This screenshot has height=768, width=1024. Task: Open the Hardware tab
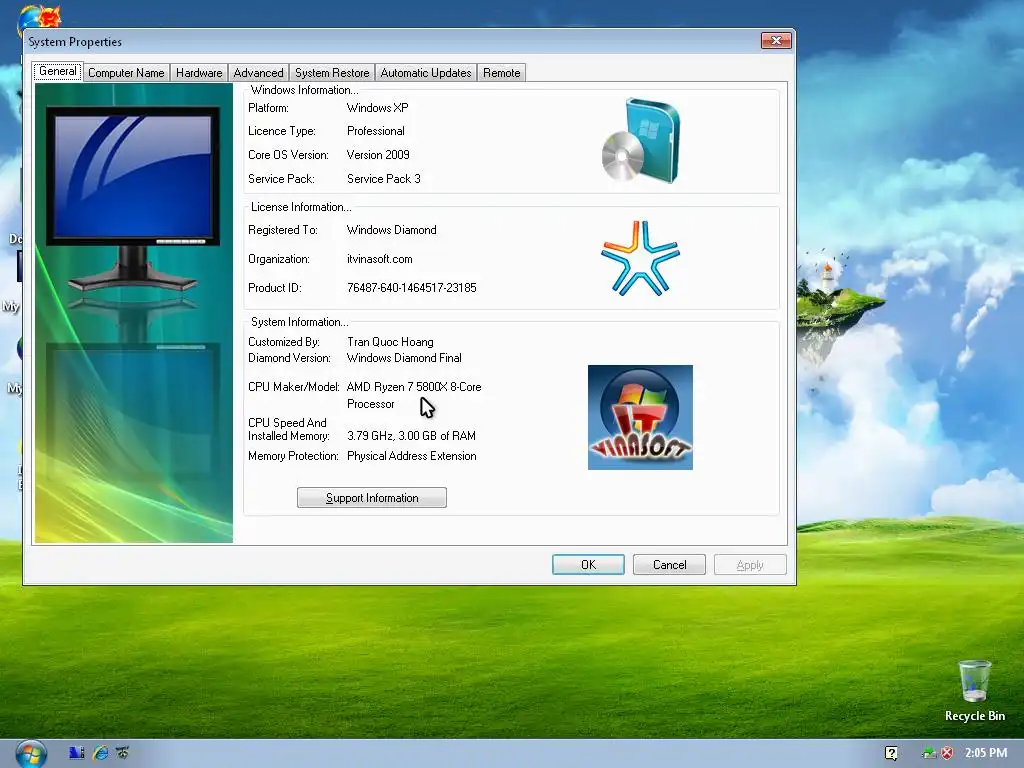pyautogui.click(x=199, y=72)
